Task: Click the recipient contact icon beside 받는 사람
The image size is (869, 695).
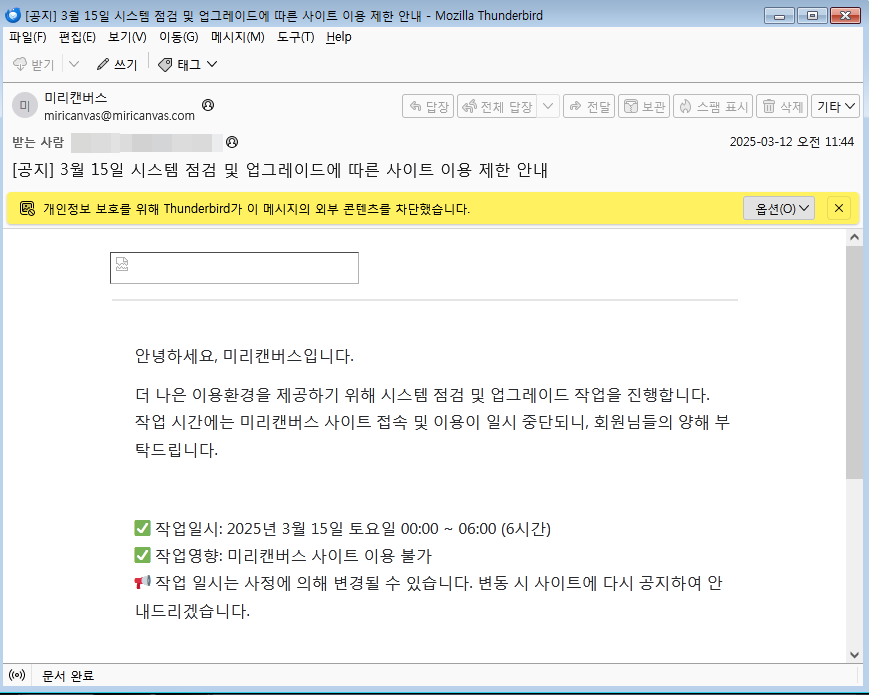Action: [x=232, y=142]
